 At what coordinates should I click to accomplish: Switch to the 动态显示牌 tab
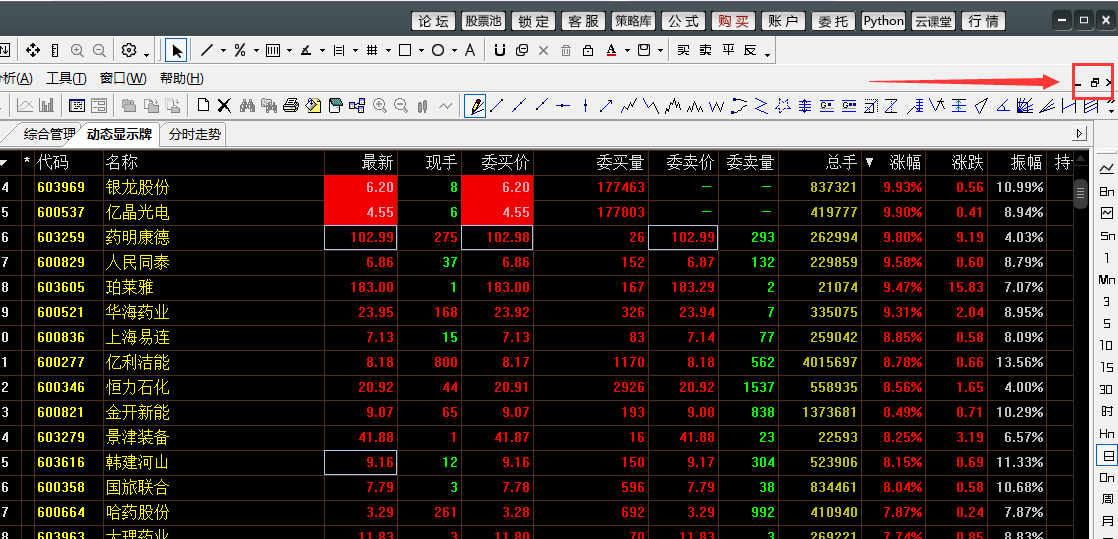click(118, 134)
